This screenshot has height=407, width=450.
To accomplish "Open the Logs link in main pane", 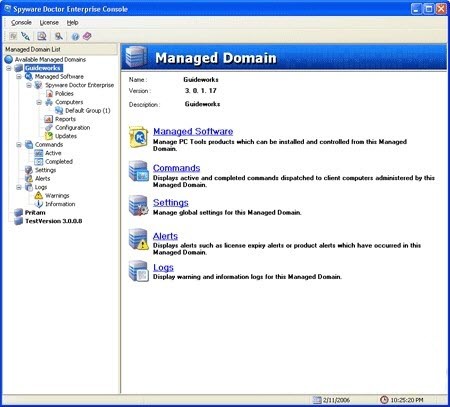I will [x=163, y=267].
